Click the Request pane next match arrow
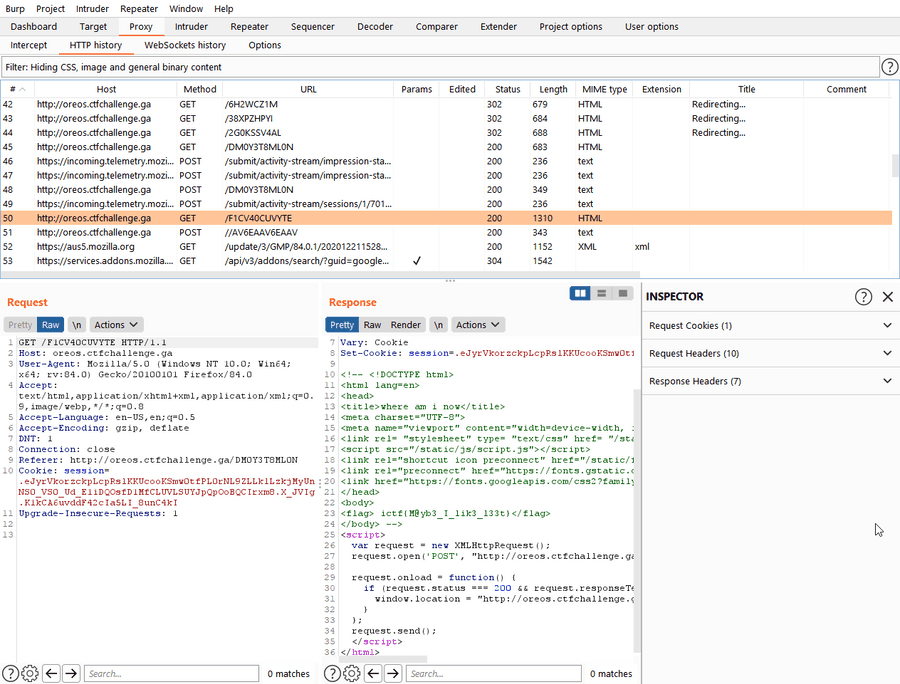The width and height of the screenshot is (900, 684). pos(71,673)
